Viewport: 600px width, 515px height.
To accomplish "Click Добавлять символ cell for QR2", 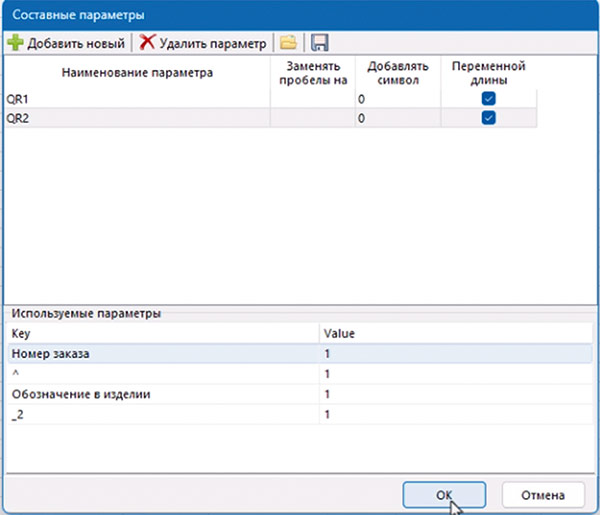I will [397, 118].
